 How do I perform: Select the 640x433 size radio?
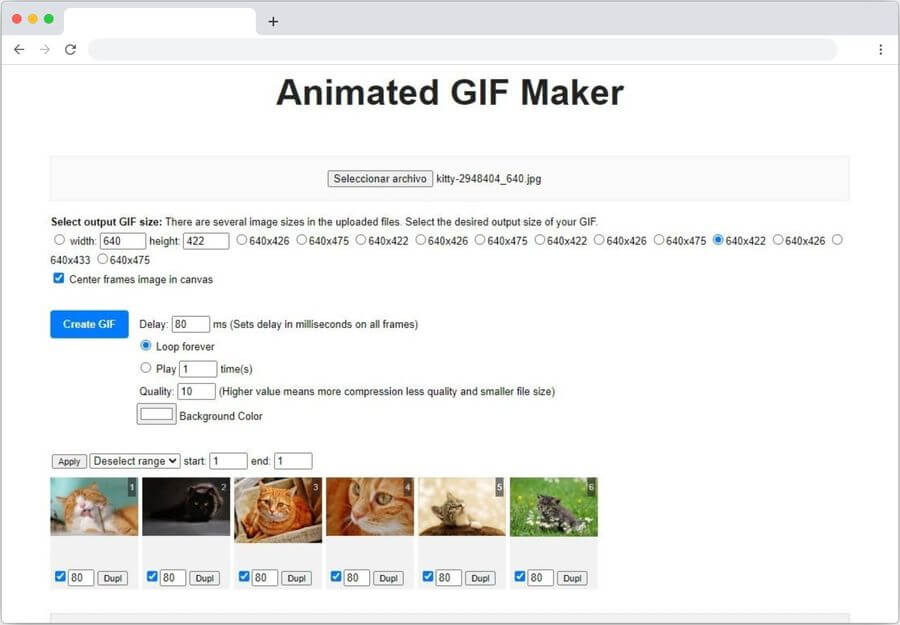coord(837,240)
